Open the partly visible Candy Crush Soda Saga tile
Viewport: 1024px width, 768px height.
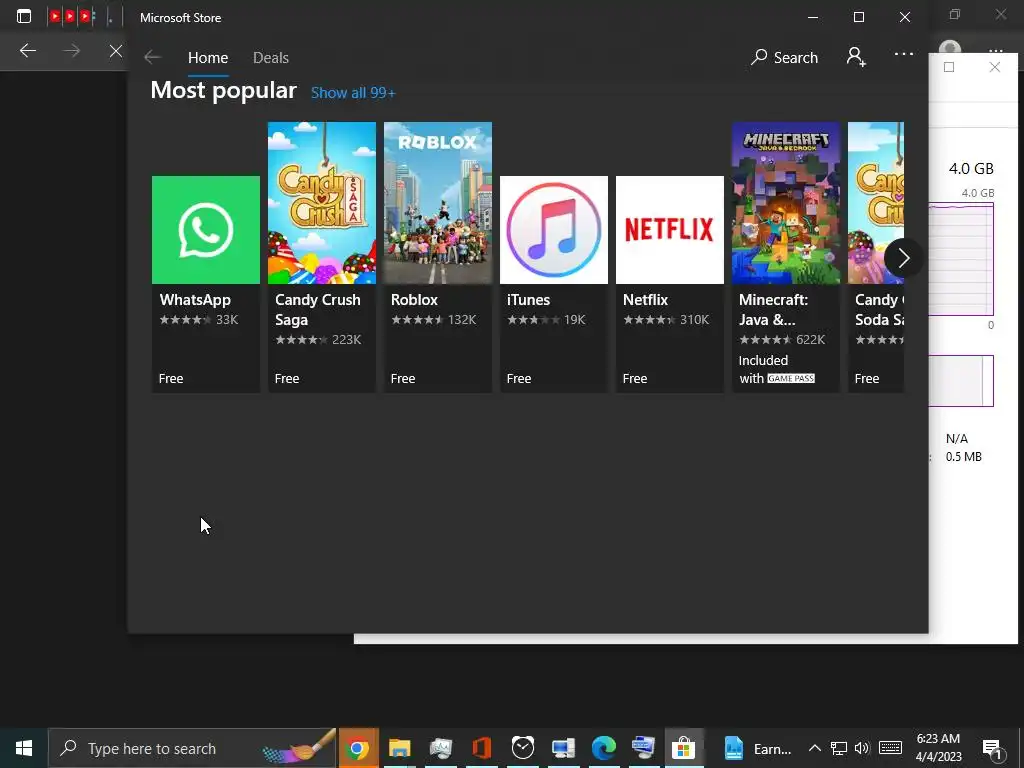point(876,257)
